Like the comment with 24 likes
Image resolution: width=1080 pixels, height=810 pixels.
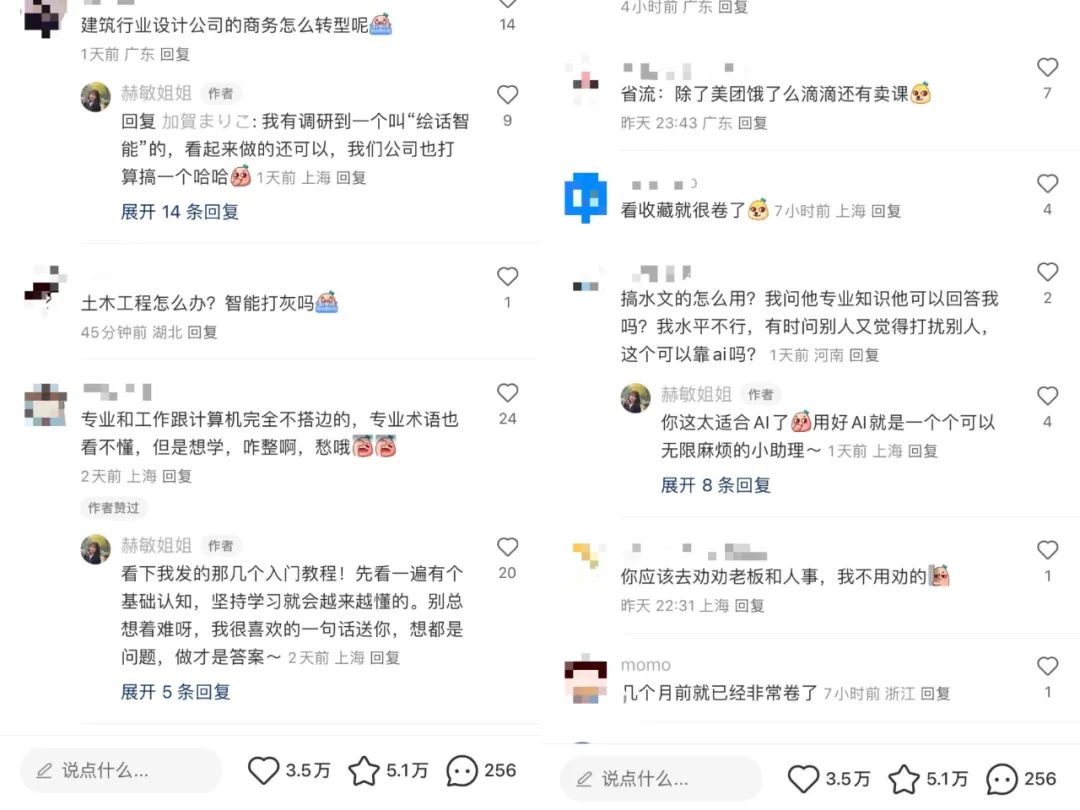508,393
